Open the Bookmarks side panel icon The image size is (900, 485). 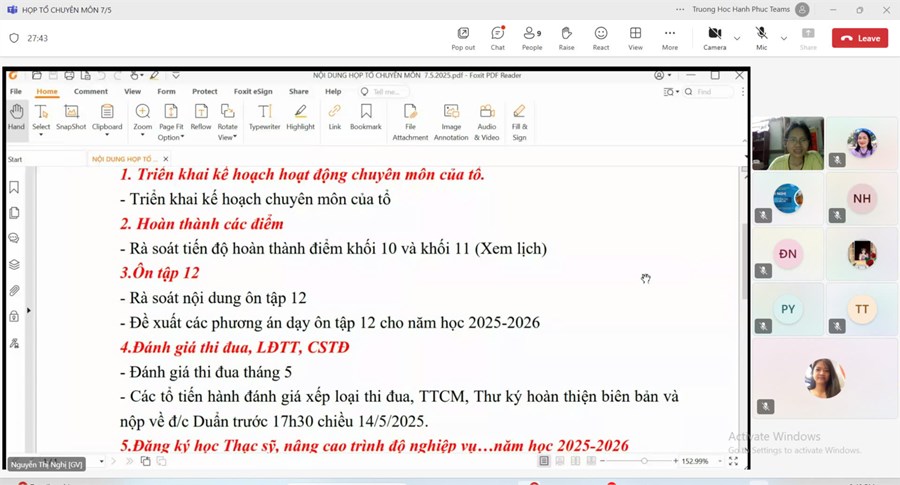pyautogui.click(x=14, y=187)
